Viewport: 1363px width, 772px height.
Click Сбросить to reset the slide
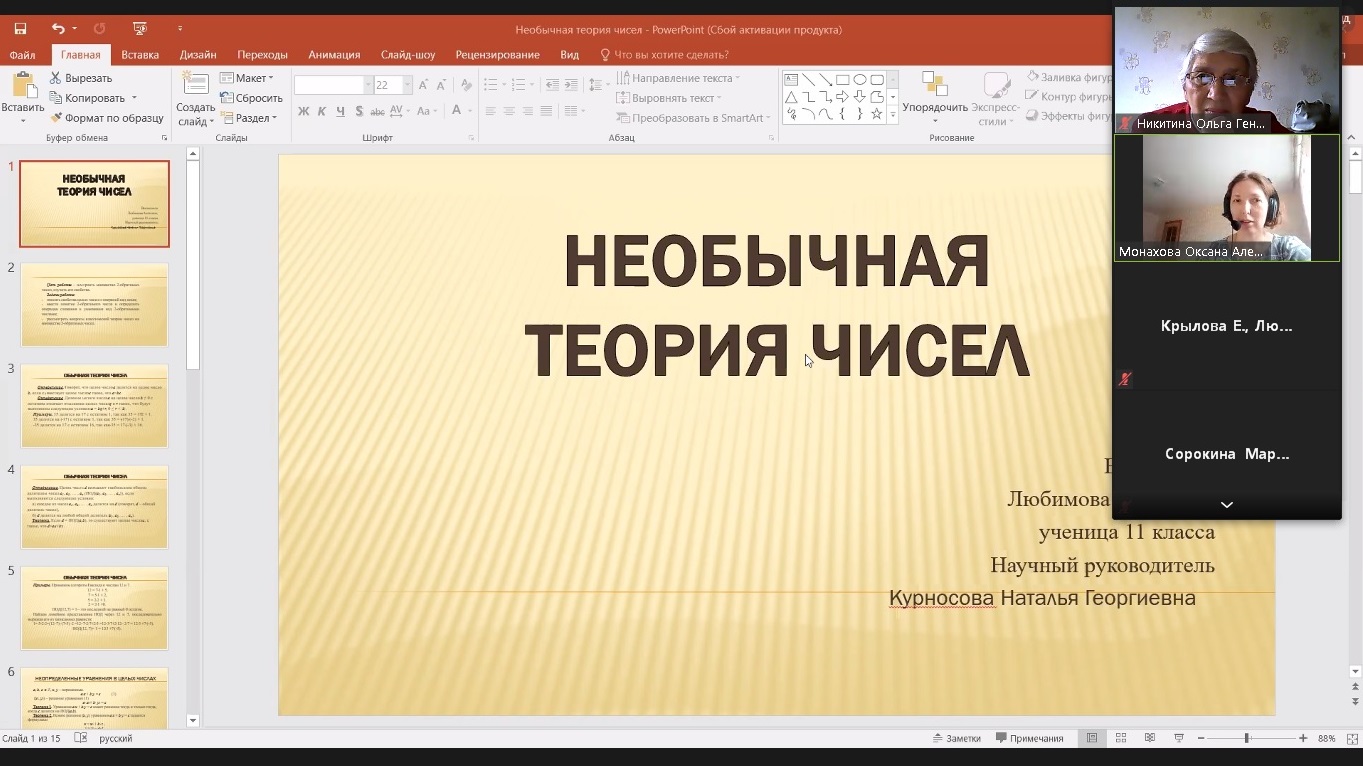251,98
